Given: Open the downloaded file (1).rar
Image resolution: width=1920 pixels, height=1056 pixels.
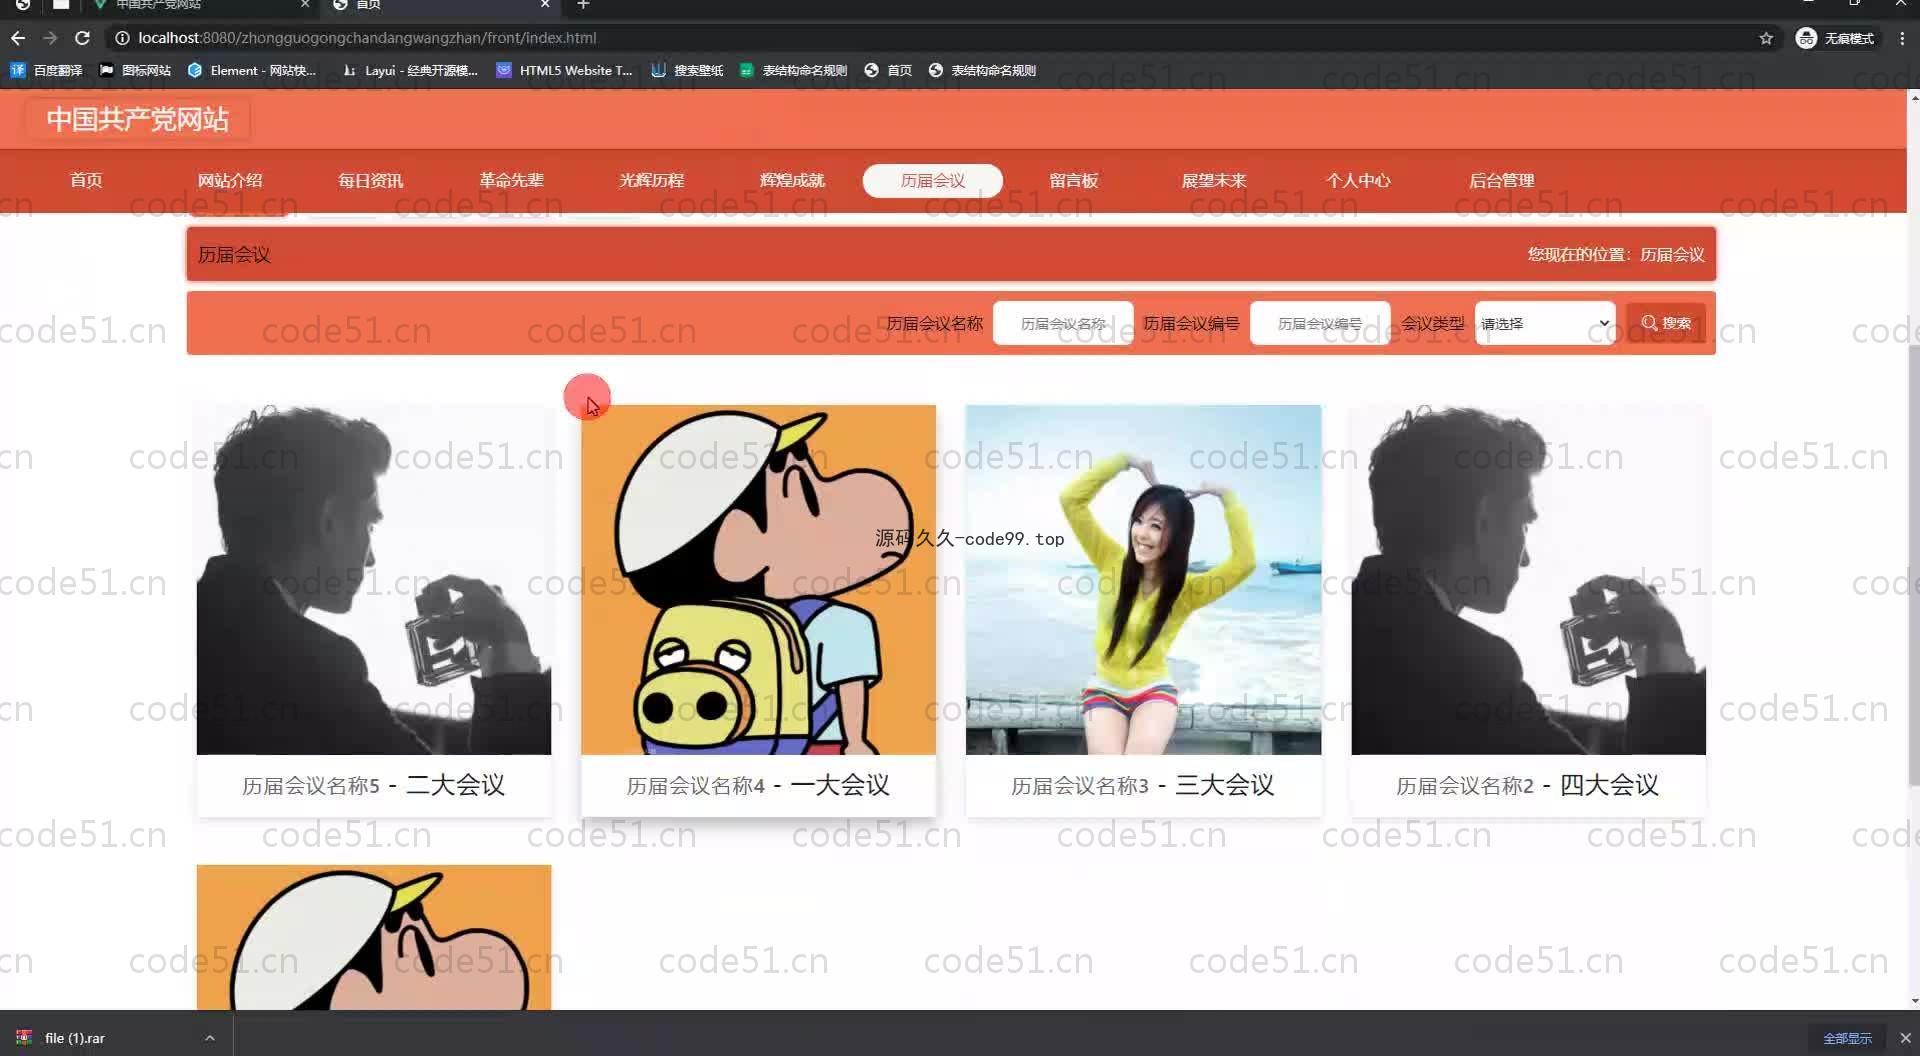Looking at the screenshot, I should click(x=74, y=1038).
